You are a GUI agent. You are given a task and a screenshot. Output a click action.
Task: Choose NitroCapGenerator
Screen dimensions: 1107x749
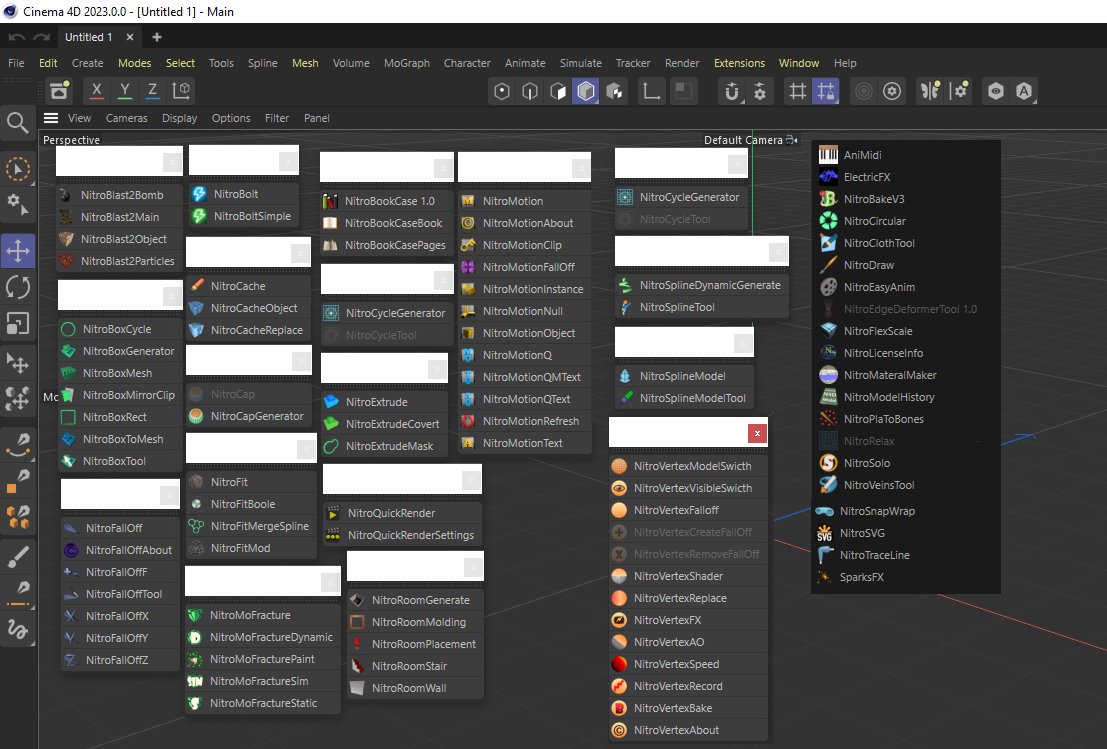pos(249,416)
